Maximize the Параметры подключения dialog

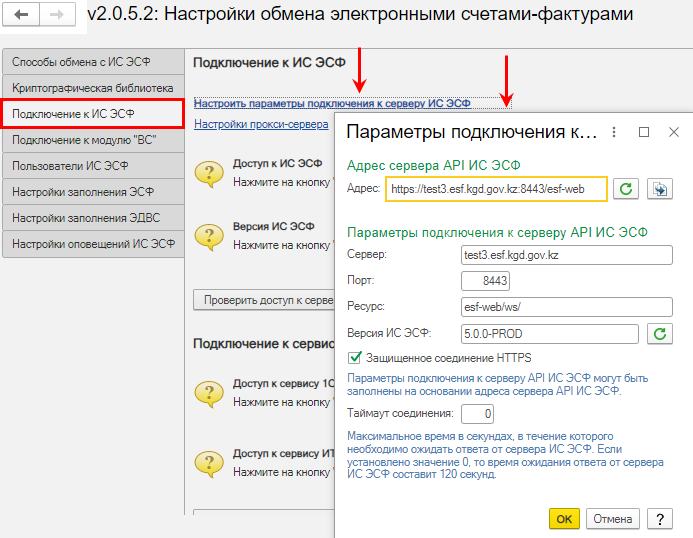click(x=644, y=132)
